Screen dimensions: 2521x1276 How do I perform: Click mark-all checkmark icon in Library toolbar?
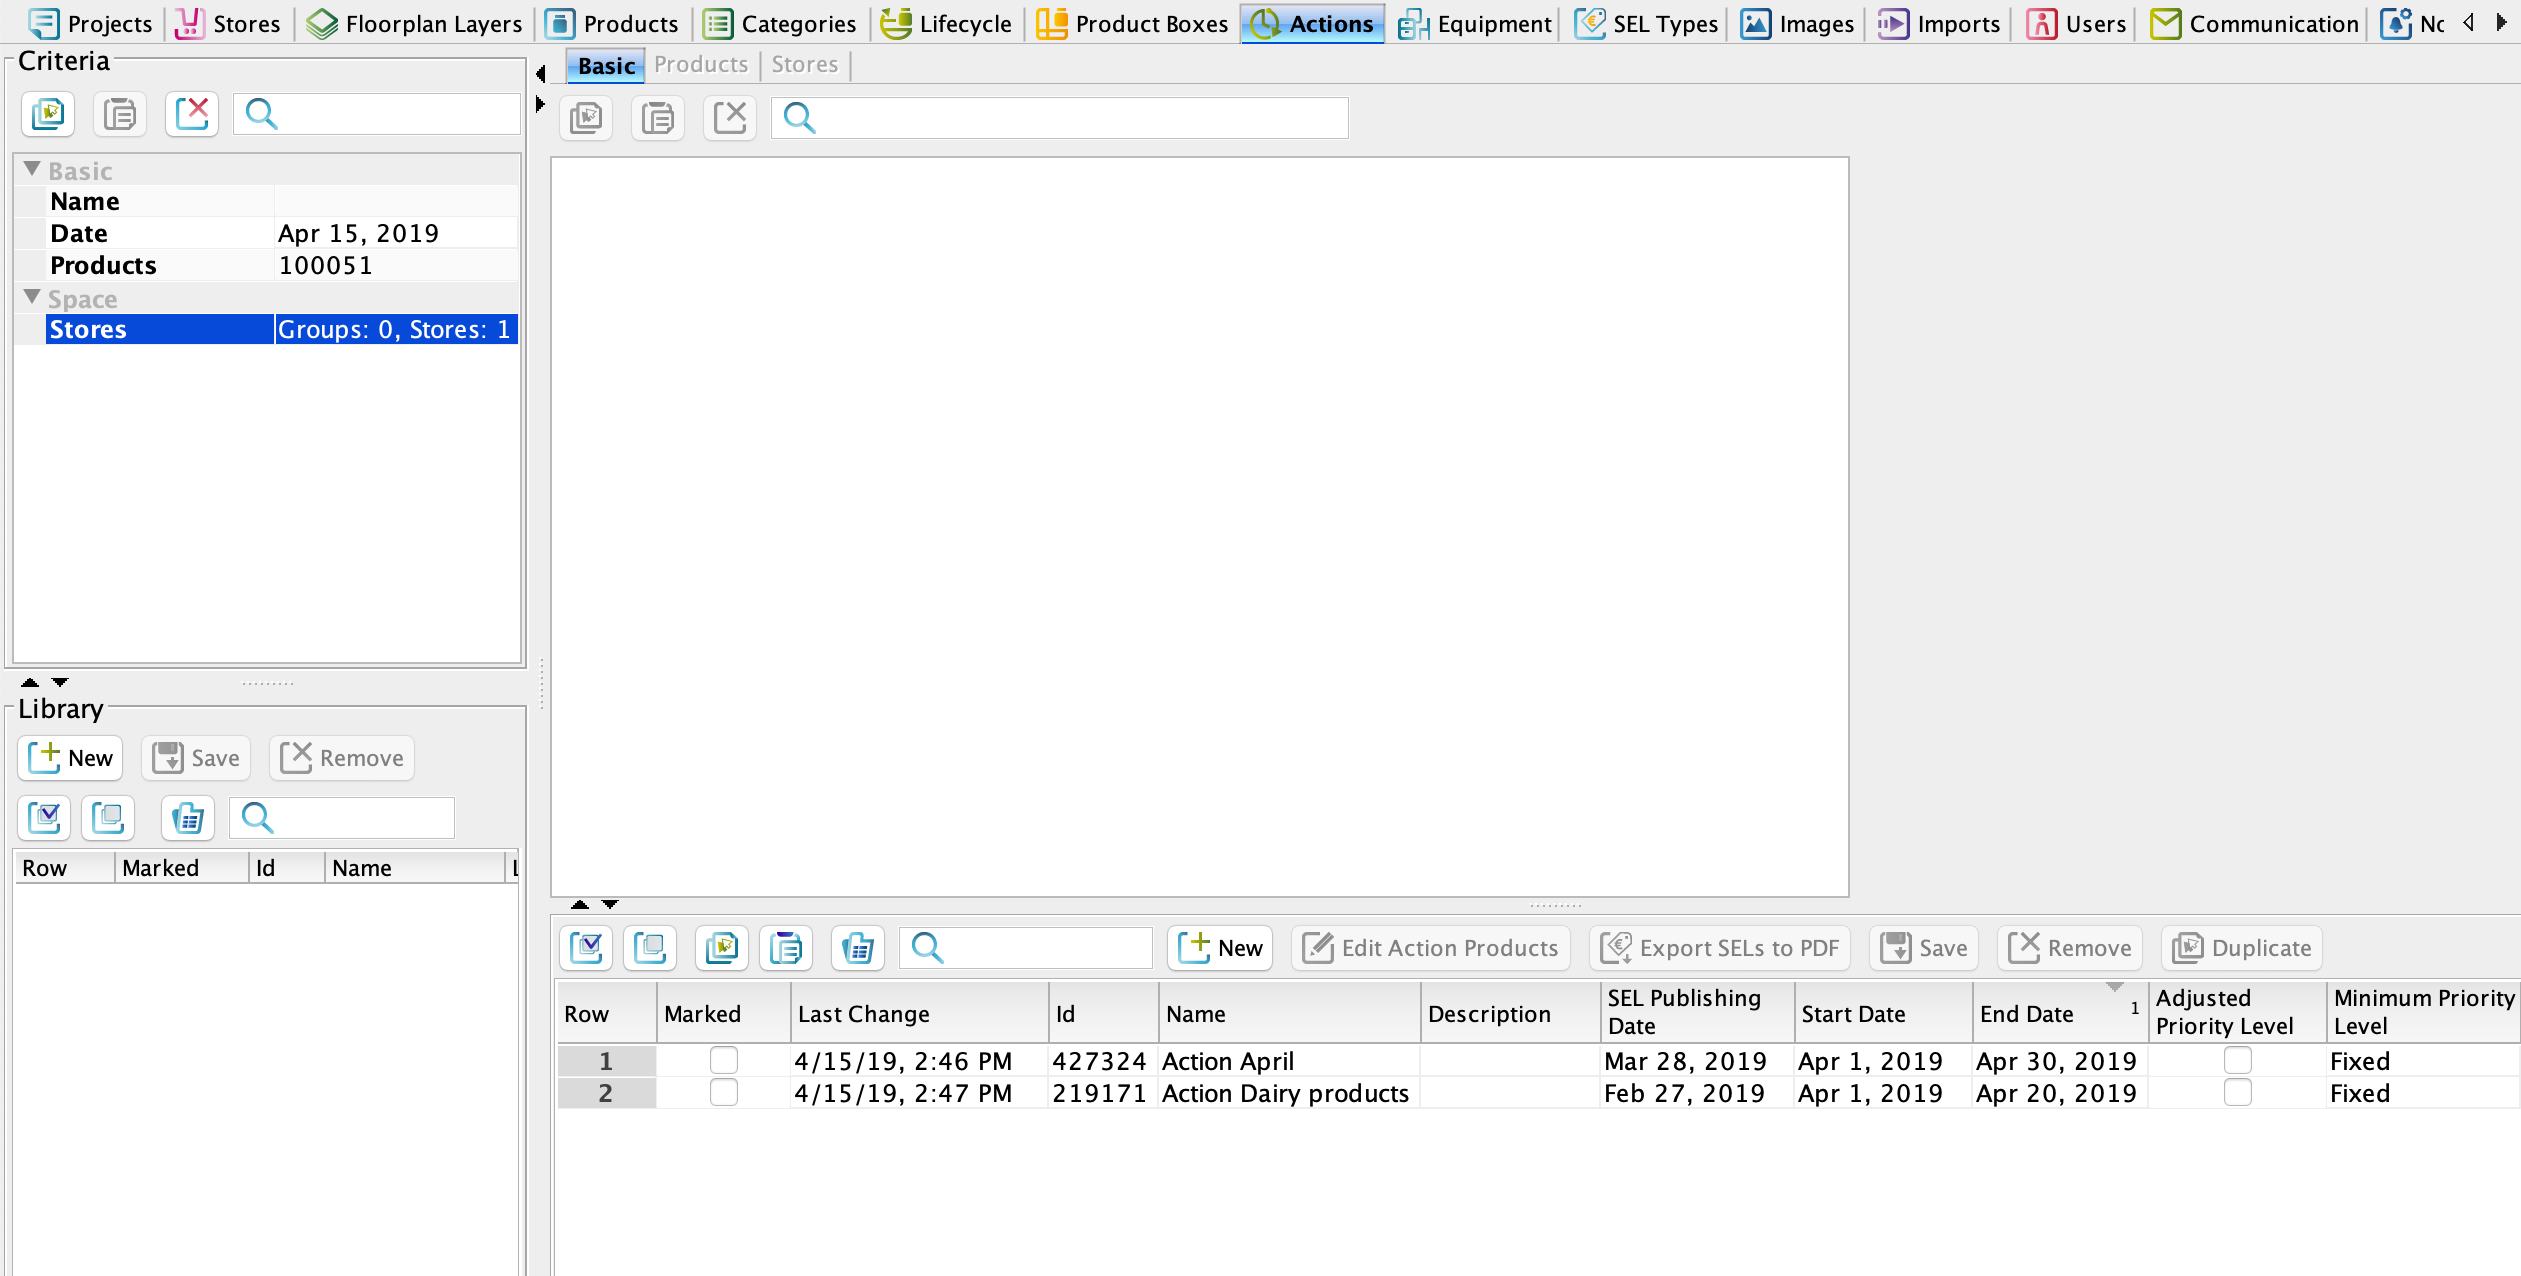click(45, 818)
